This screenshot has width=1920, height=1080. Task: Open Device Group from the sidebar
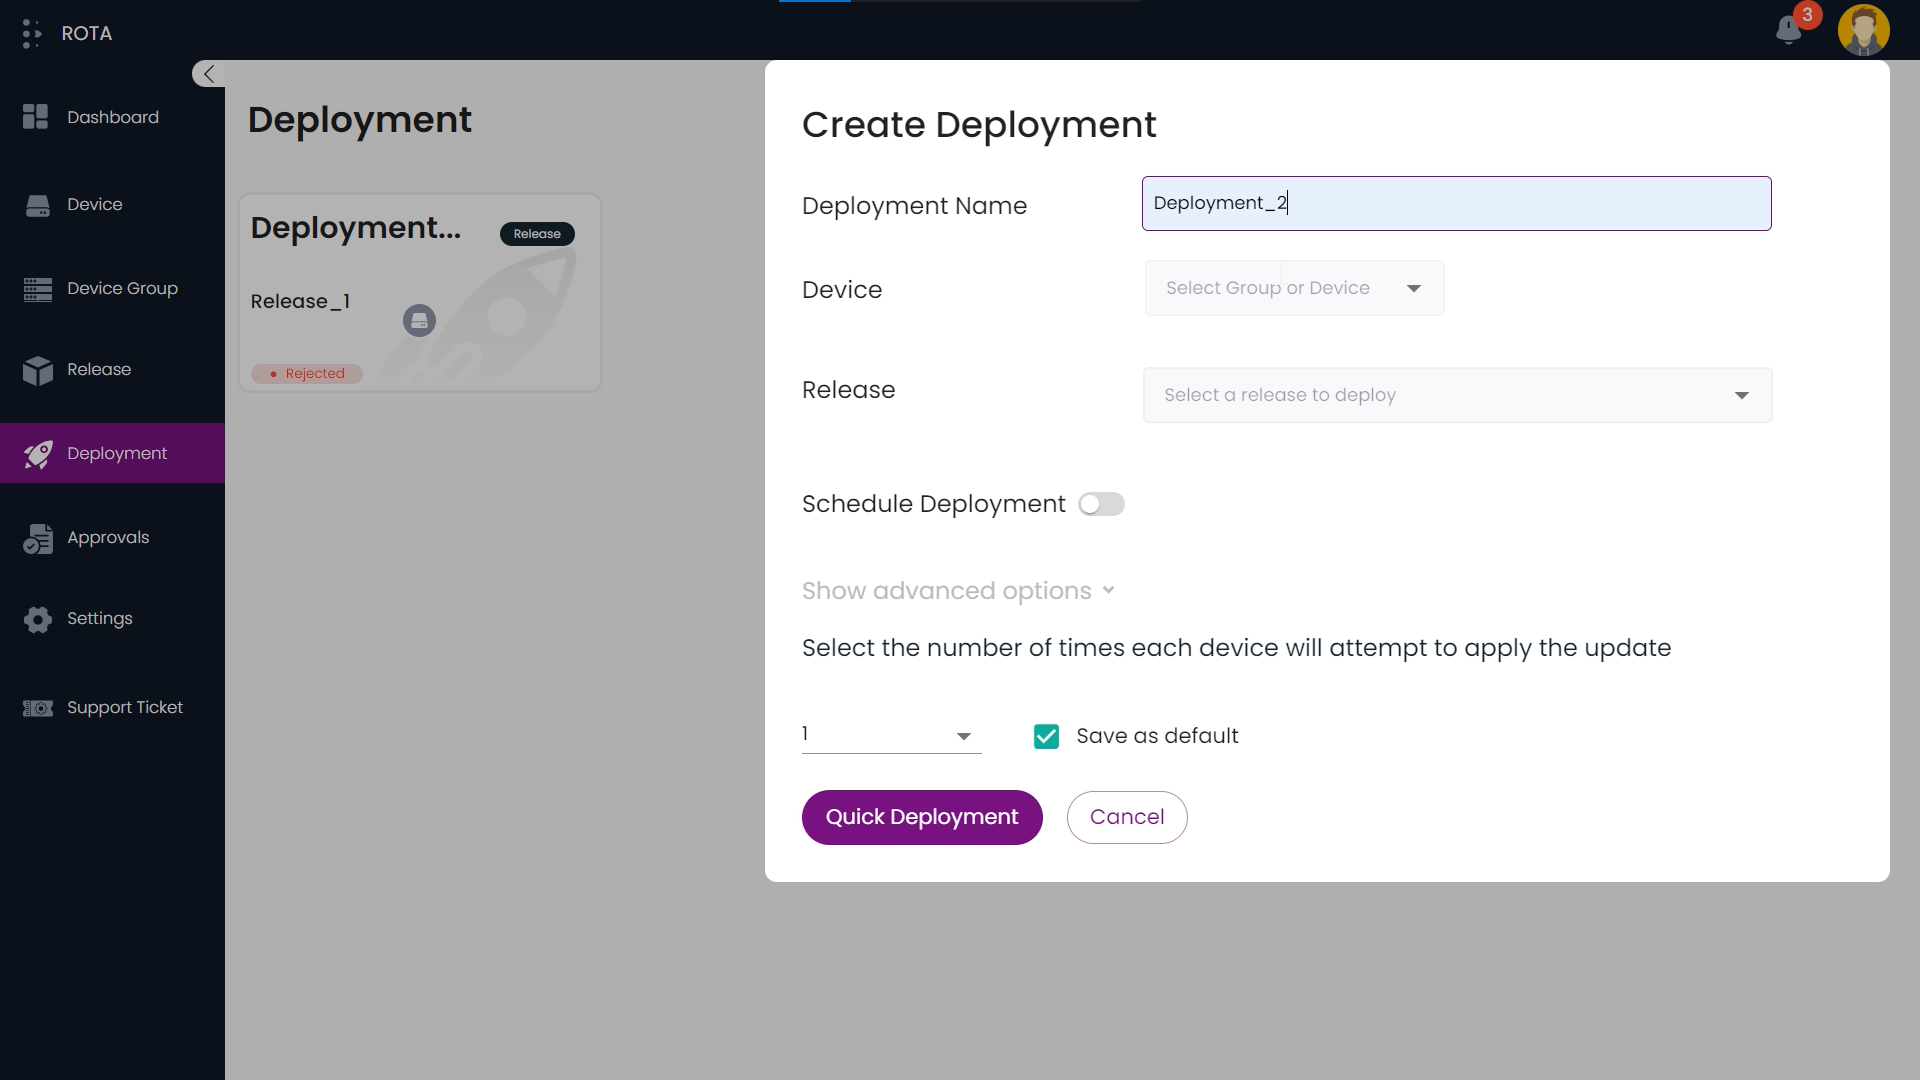click(38, 289)
